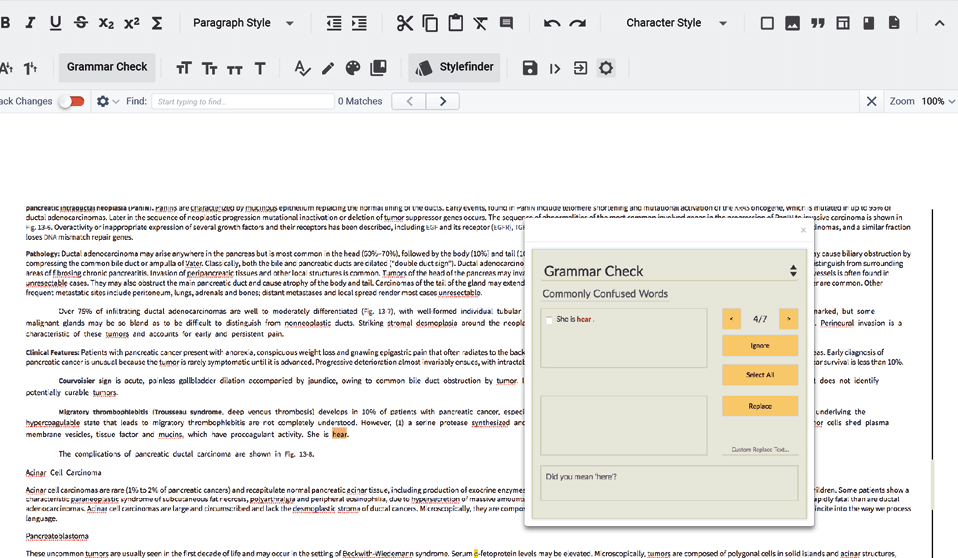958x558 pixels.
Task: Expand the Character Style dropdown
Action: pyautogui.click(x=676, y=23)
